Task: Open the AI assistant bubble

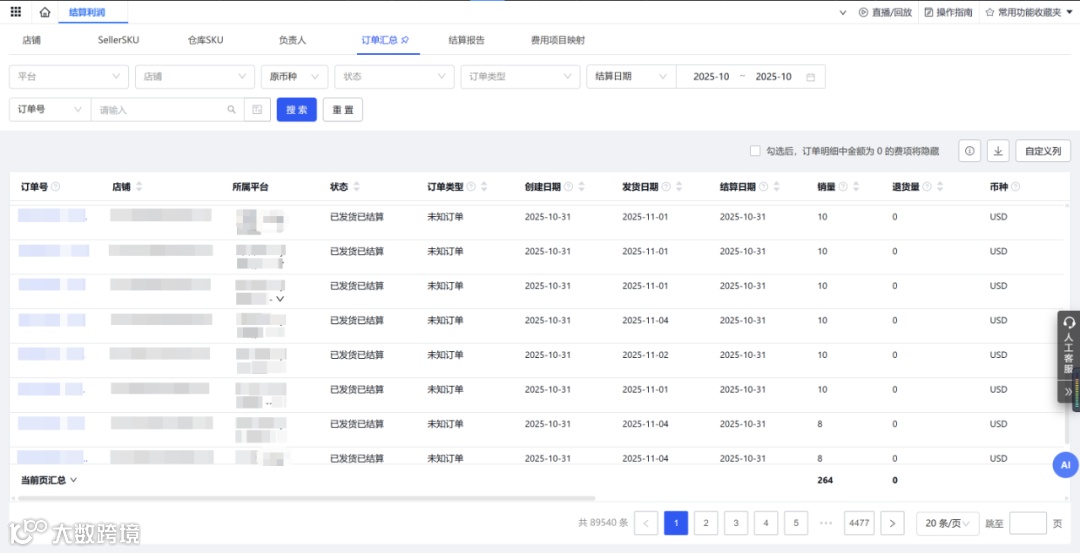Action: pos(1066,465)
